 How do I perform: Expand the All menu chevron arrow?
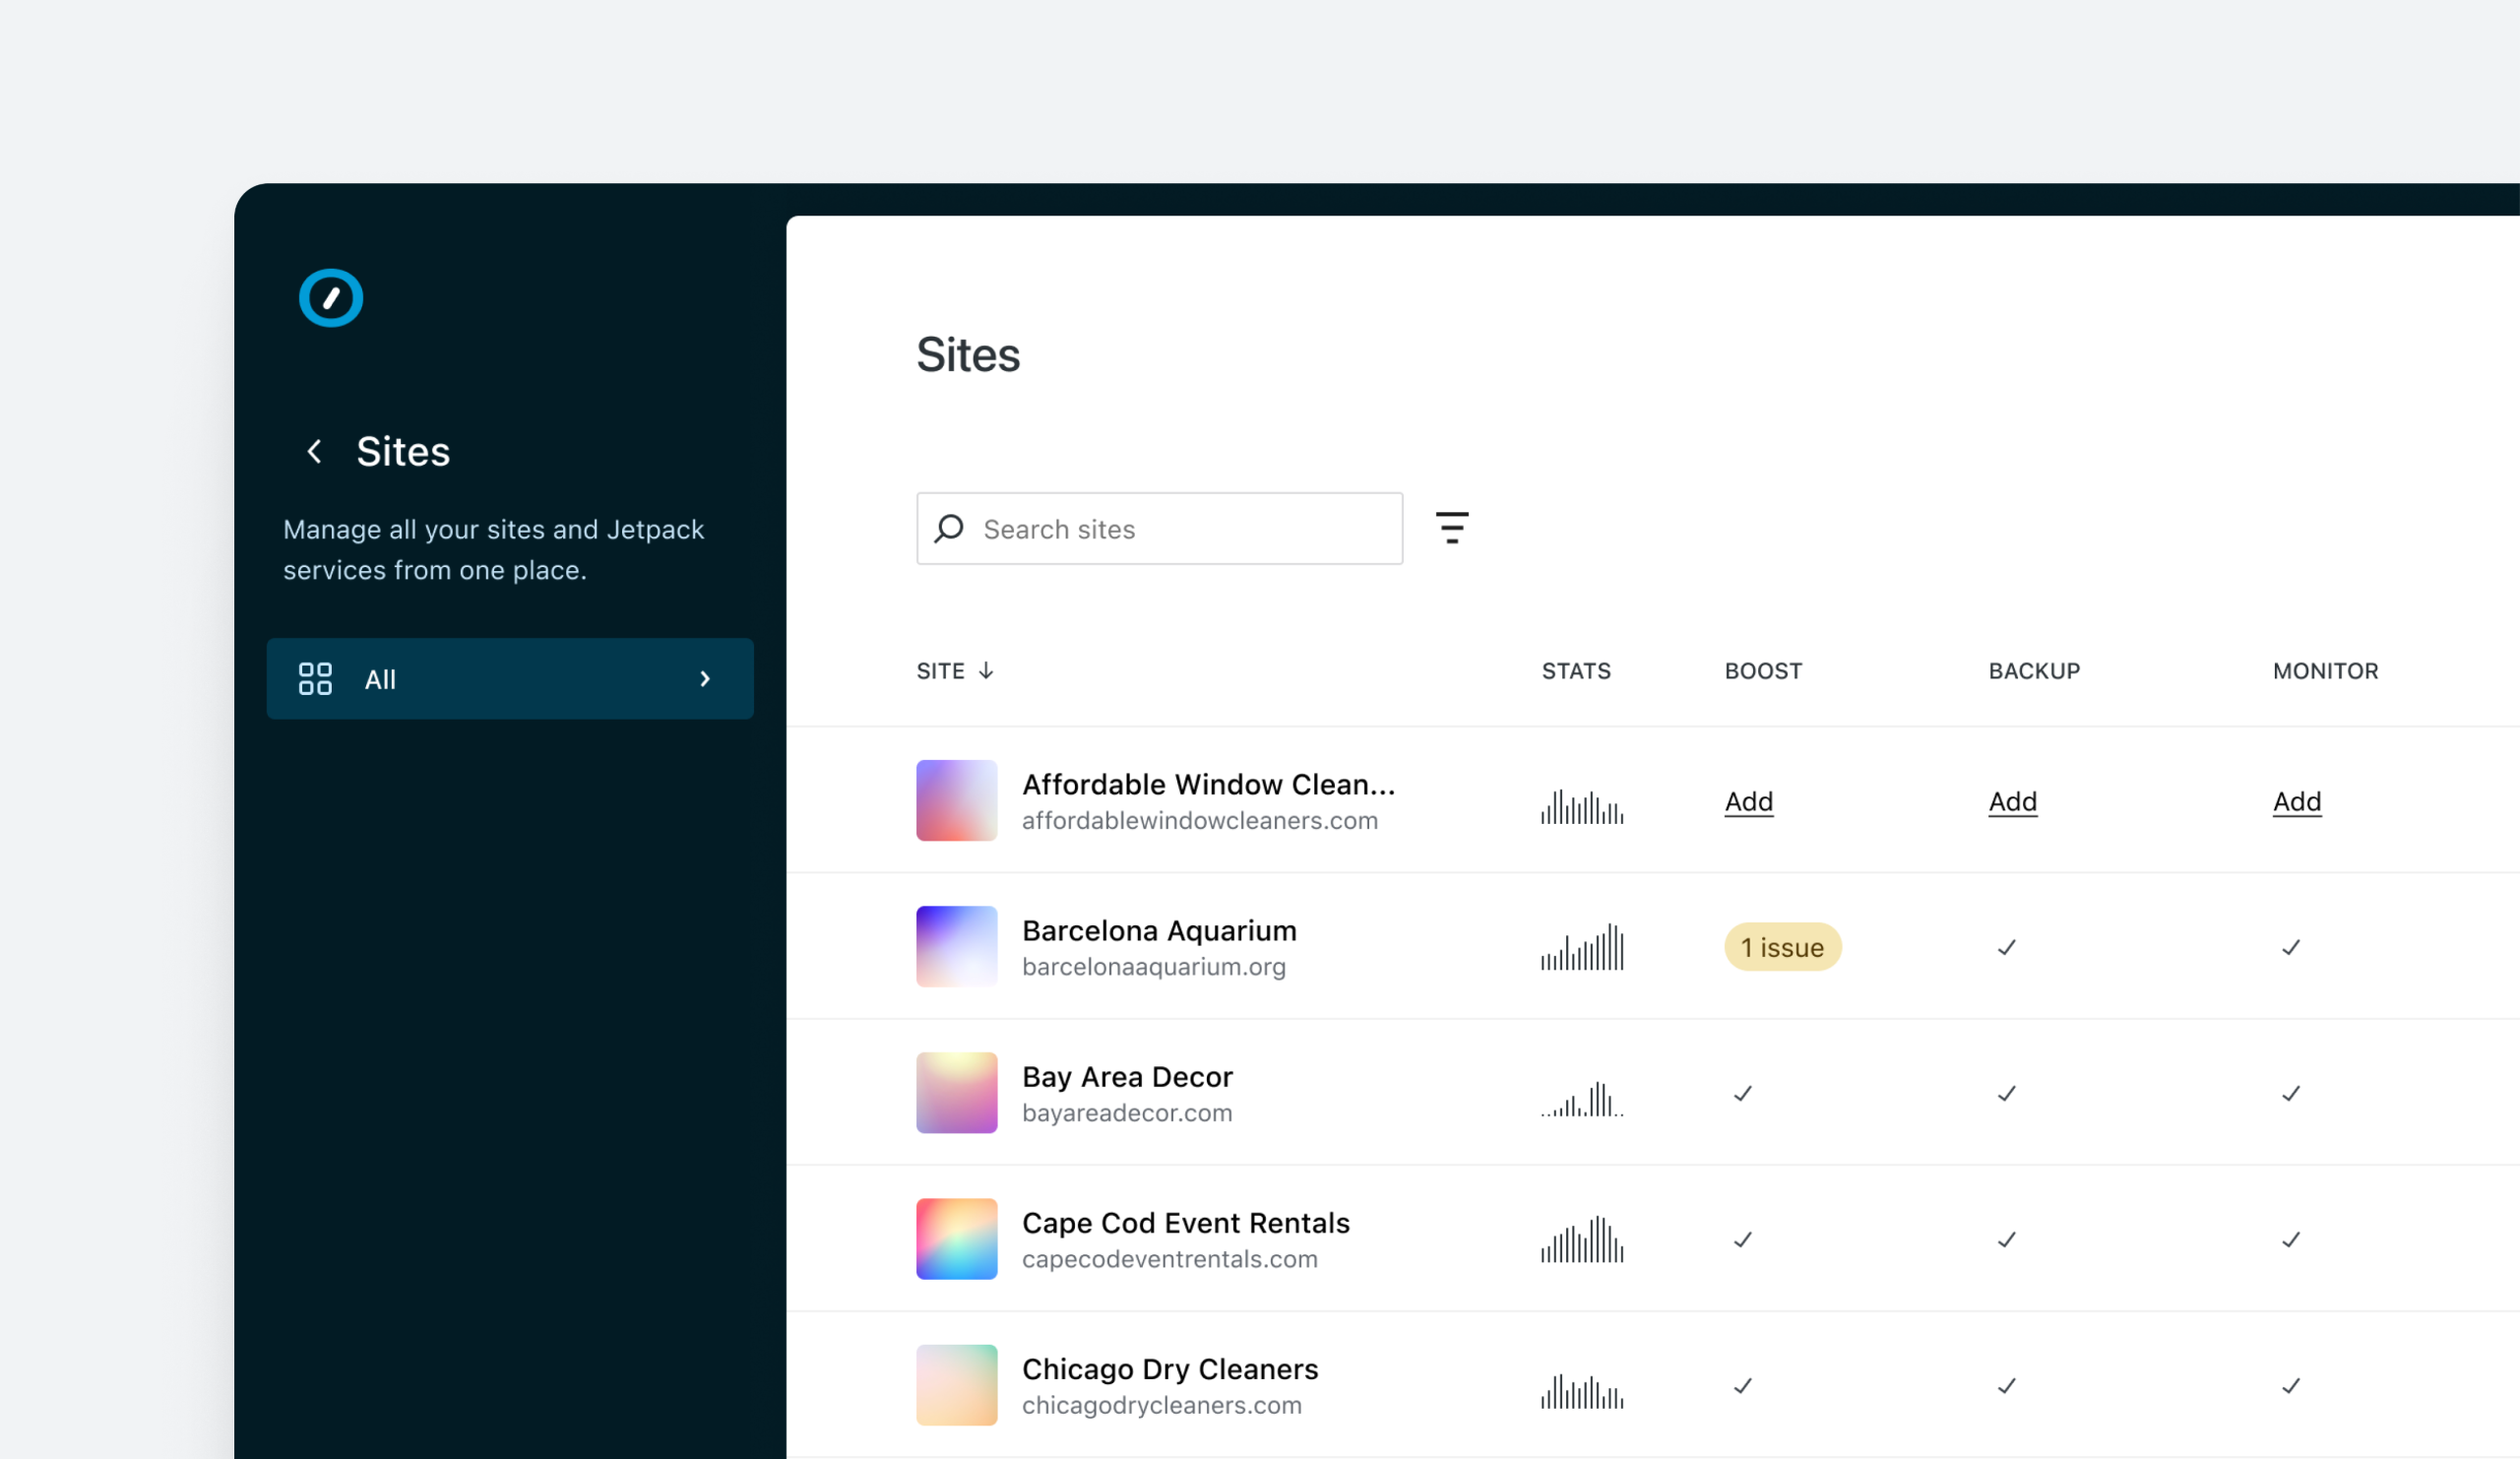click(x=705, y=679)
